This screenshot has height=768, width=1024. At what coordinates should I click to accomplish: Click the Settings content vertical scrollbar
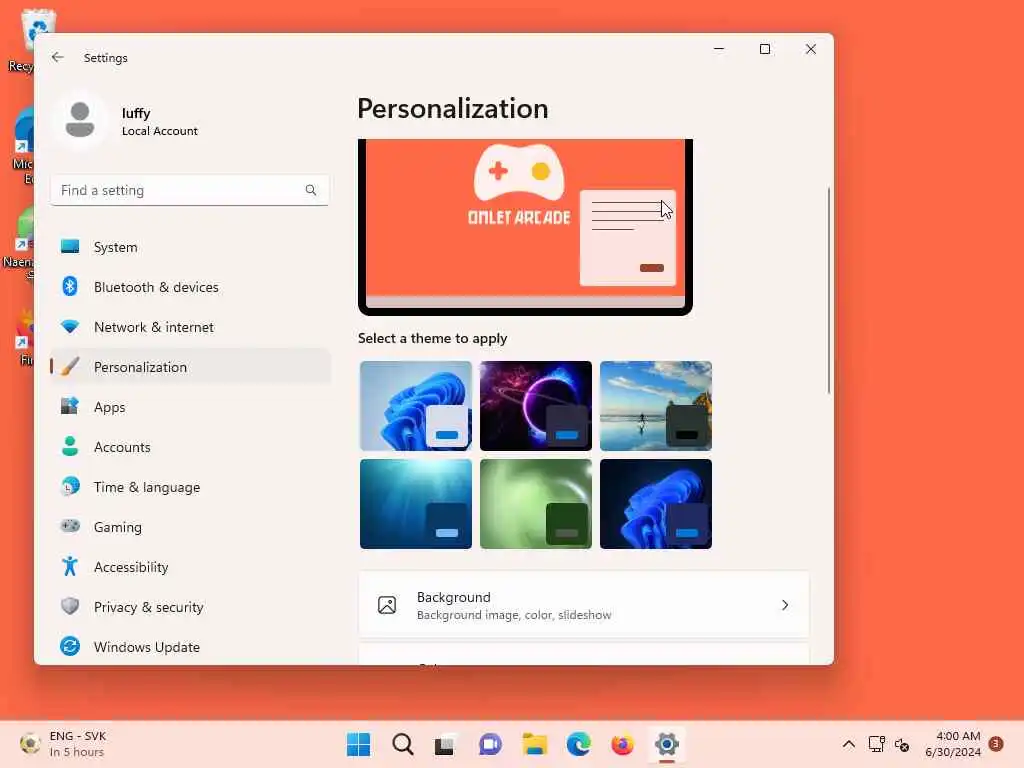click(x=829, y=291)
